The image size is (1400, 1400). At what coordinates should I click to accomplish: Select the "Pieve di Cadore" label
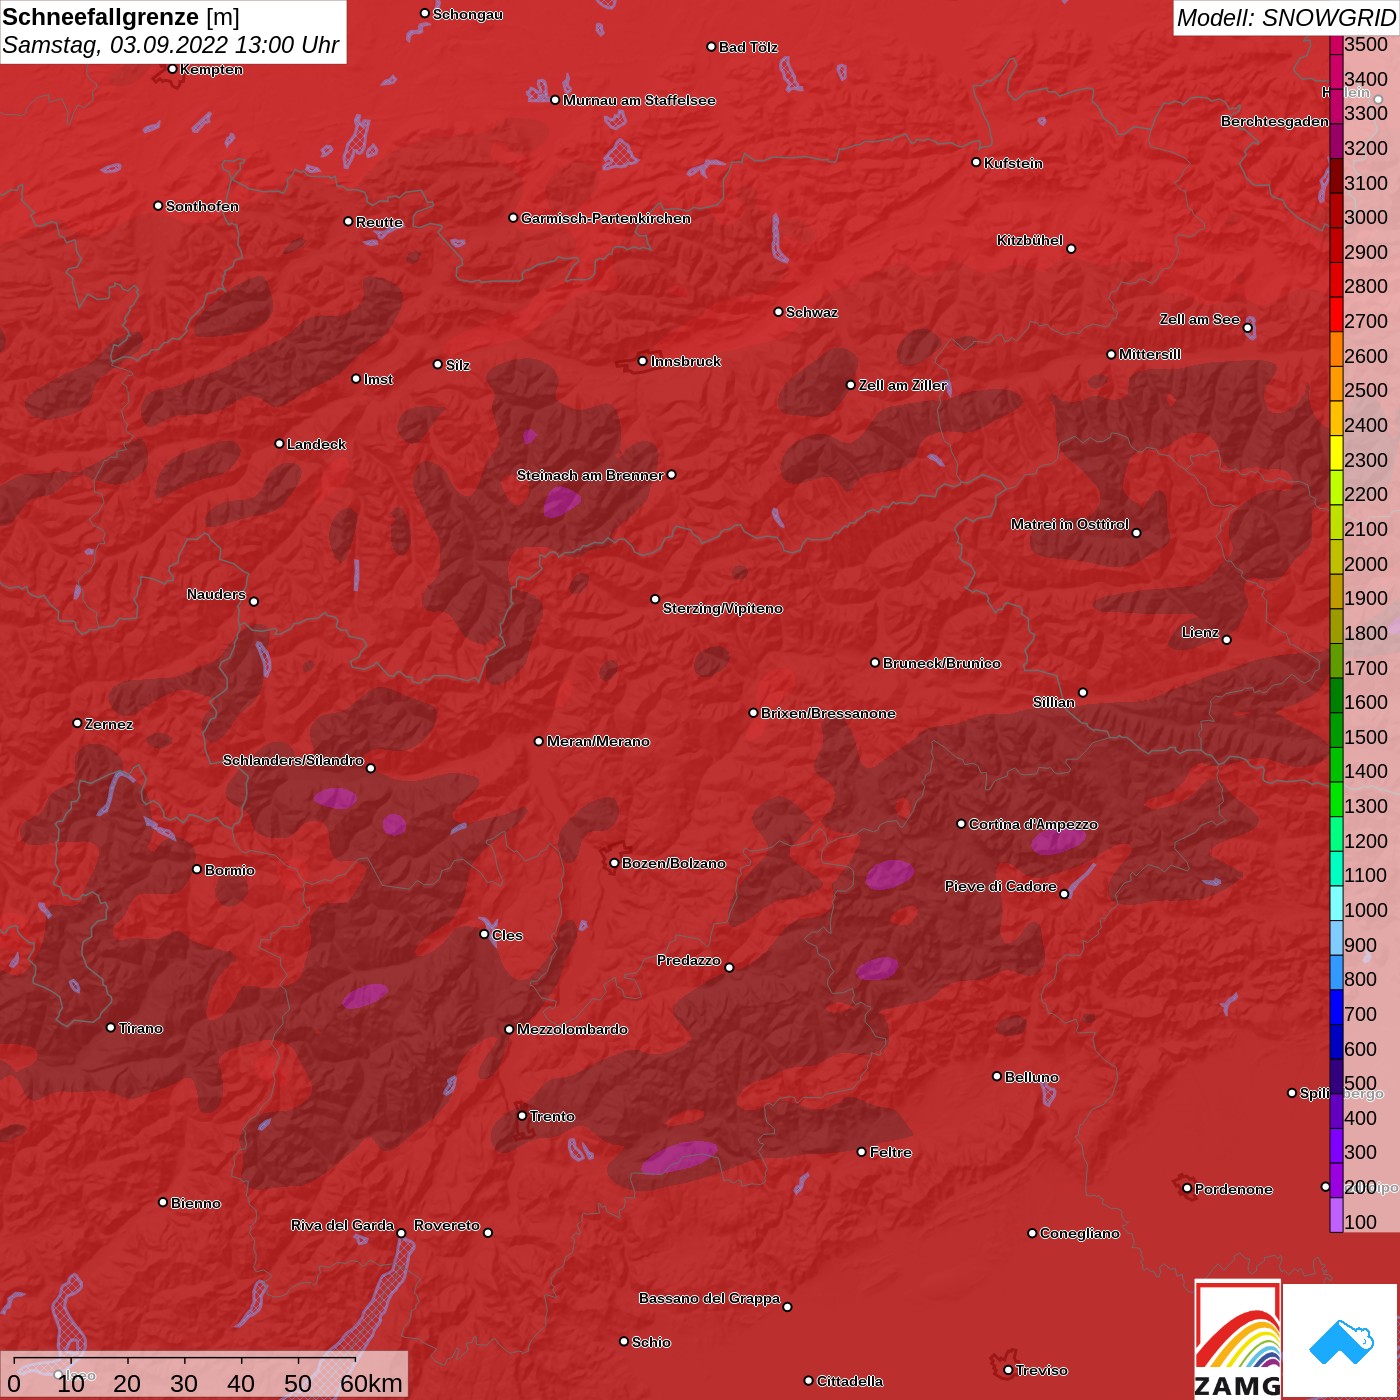coord(1001,886)
